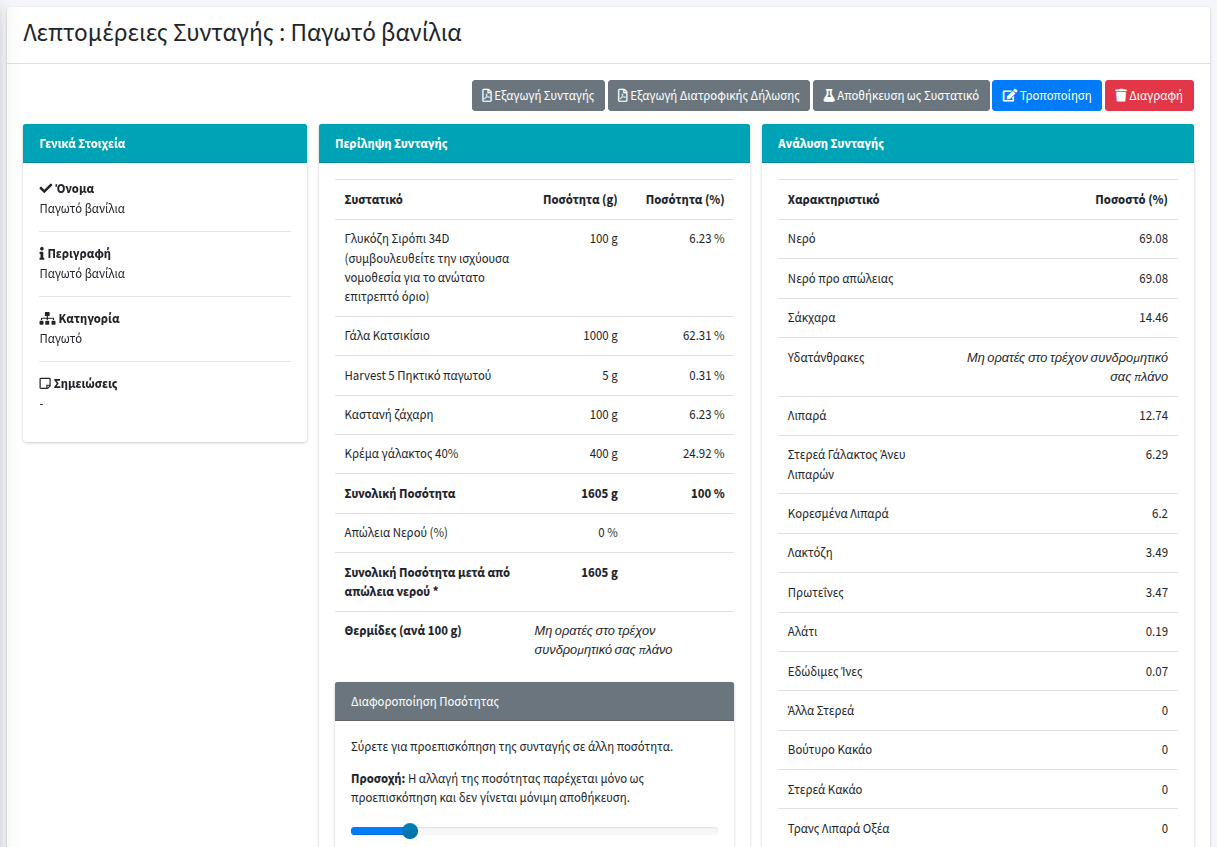
Task: Click the 62.31 % value for goat milk
Action: (704, 336)
